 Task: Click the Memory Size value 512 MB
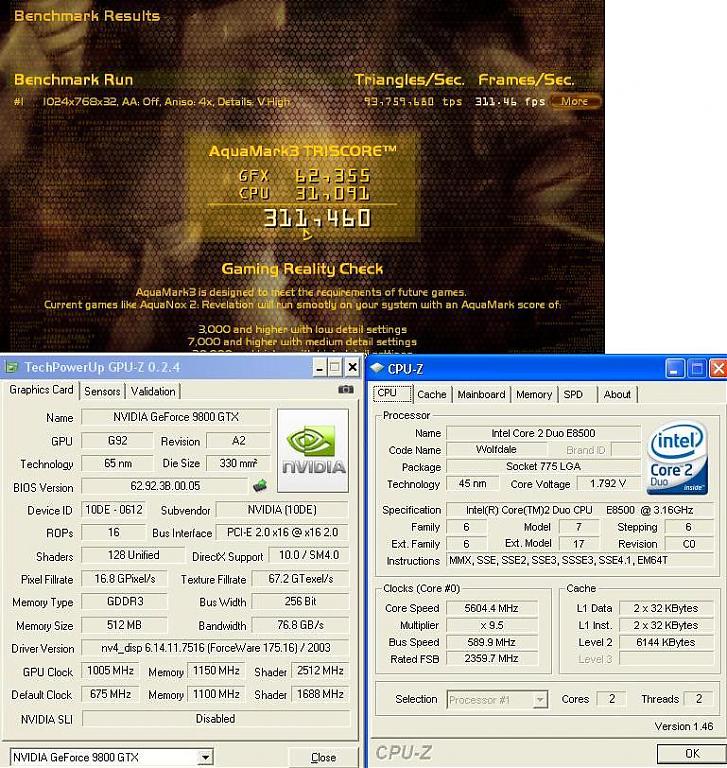click(124, 625)
